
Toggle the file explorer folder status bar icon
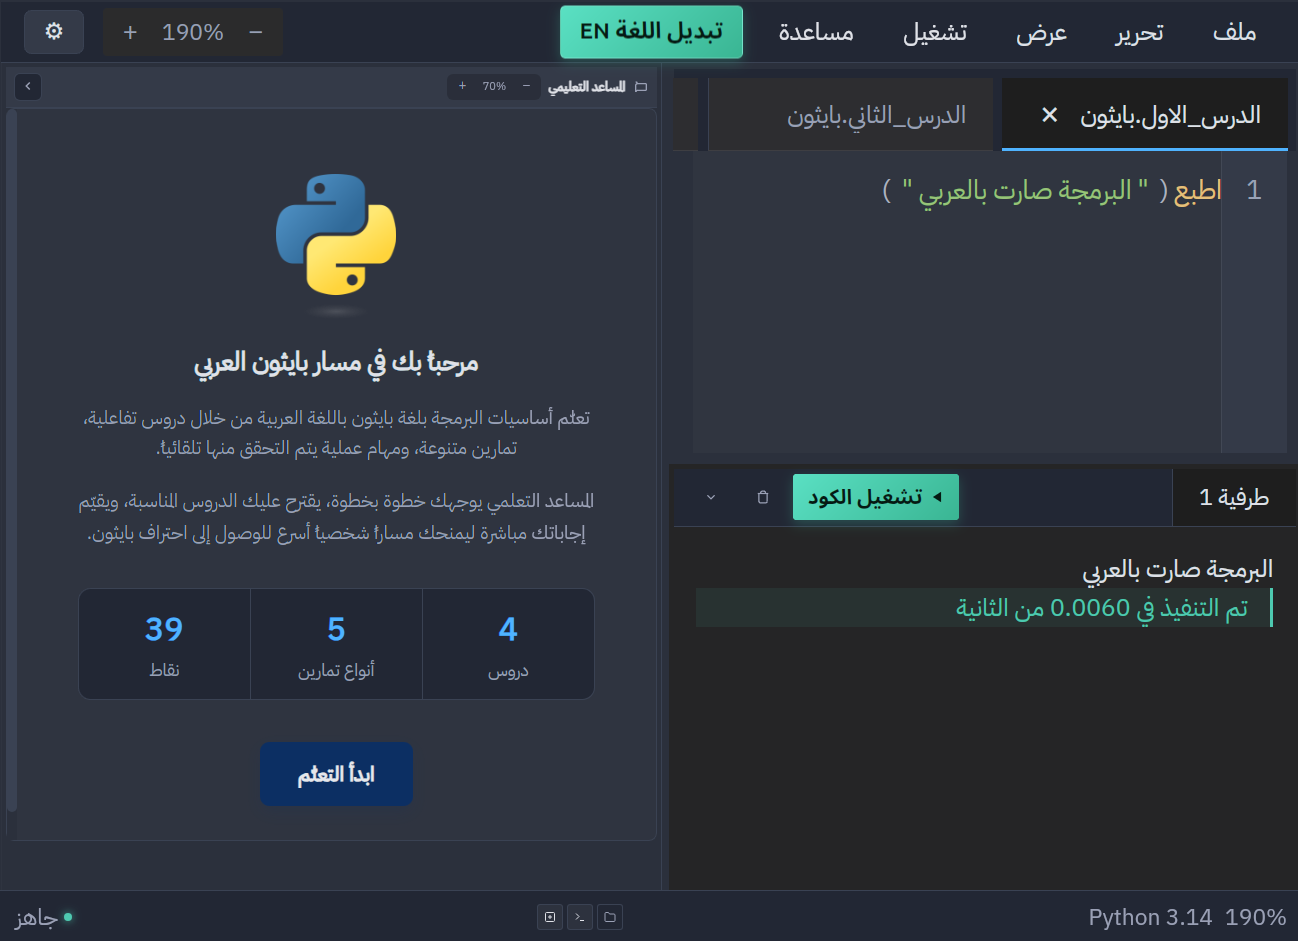tap(610, 917)
